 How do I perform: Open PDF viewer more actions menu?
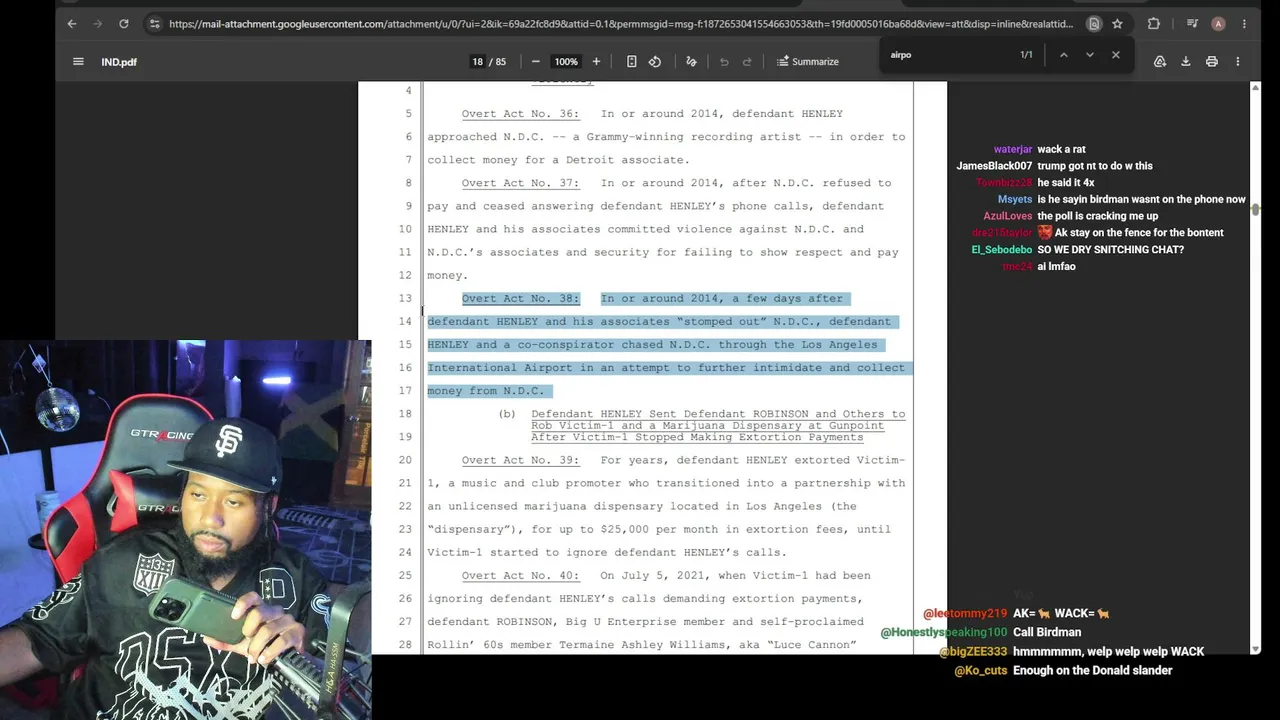click(x=1238, y=62)
